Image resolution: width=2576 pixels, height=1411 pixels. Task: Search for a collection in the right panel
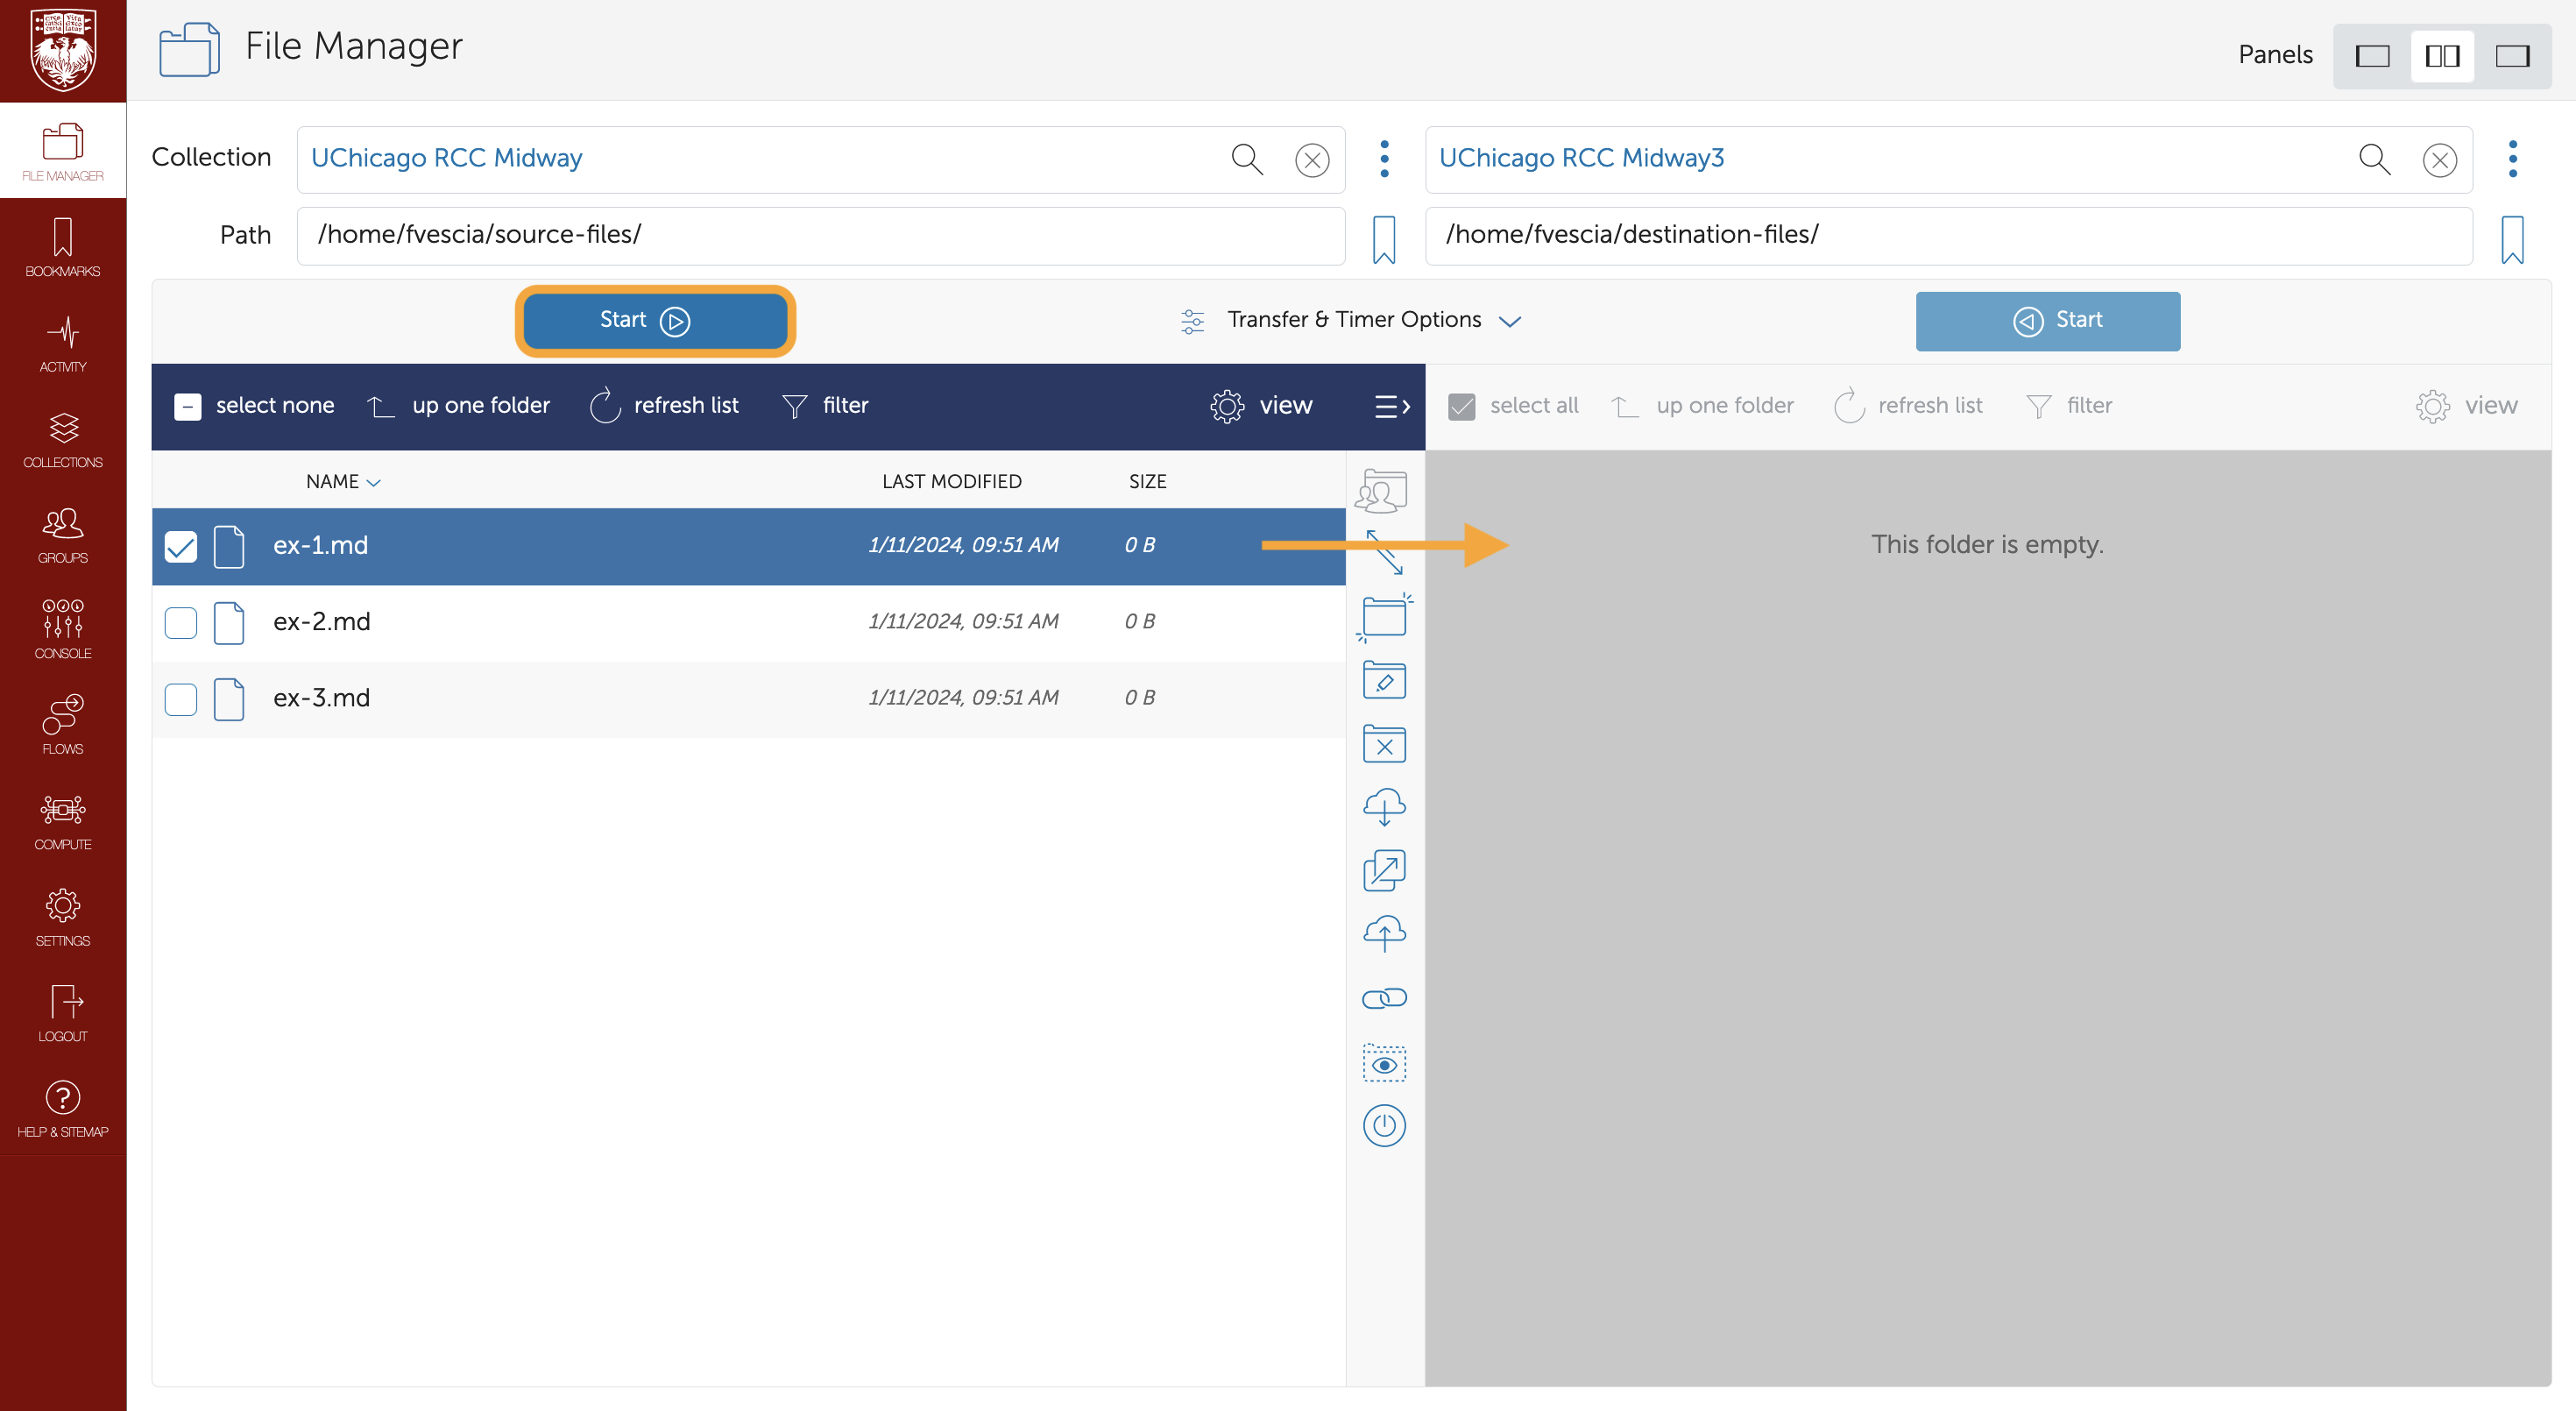coord(2374,159)
